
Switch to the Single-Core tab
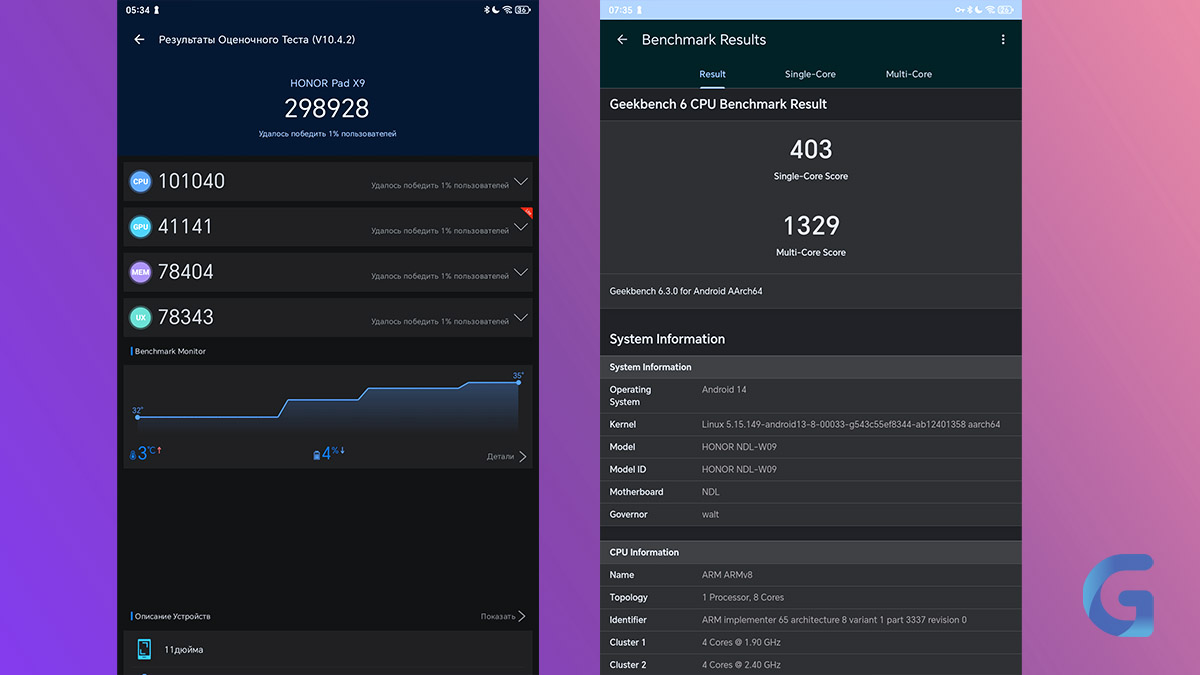point(810,74)
